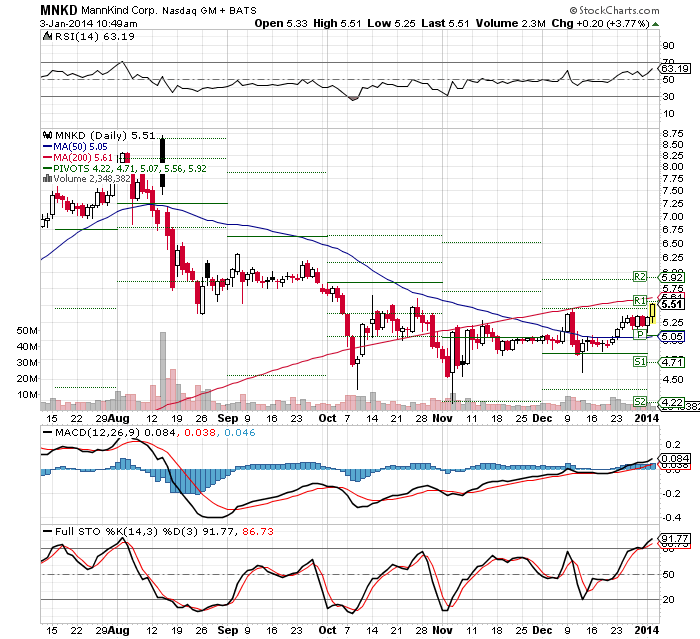700x639 pixels.
Task: Click the tallest gray volume spike bar
Action: pos(163,371)
